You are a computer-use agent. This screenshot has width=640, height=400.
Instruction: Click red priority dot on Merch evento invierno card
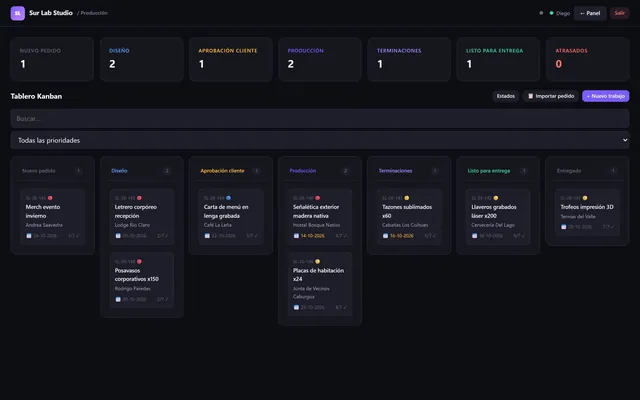[x=50, y=198]
